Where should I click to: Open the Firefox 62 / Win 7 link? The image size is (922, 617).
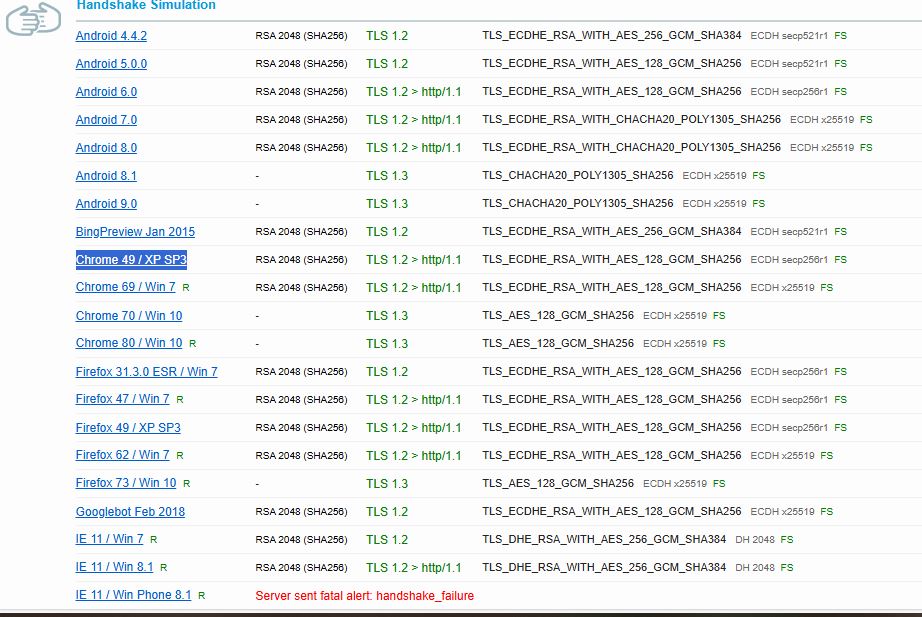point(122,456)
